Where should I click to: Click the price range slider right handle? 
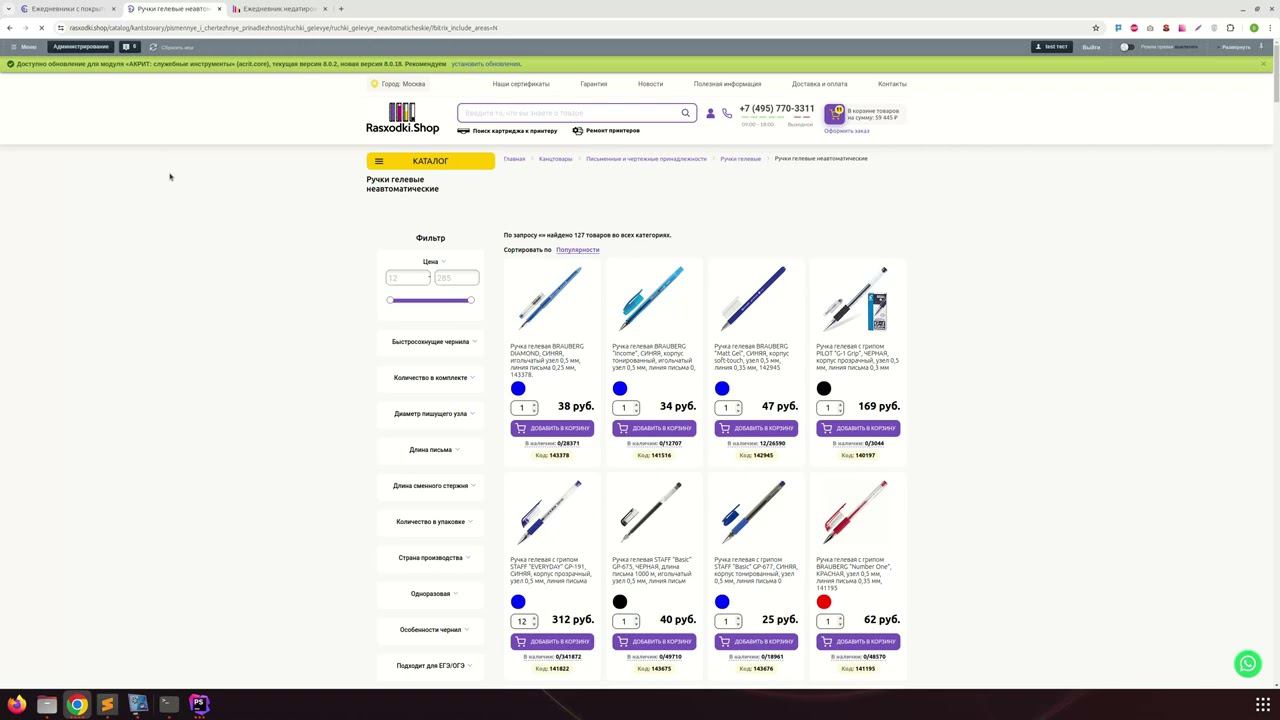[x=471, y=300]
